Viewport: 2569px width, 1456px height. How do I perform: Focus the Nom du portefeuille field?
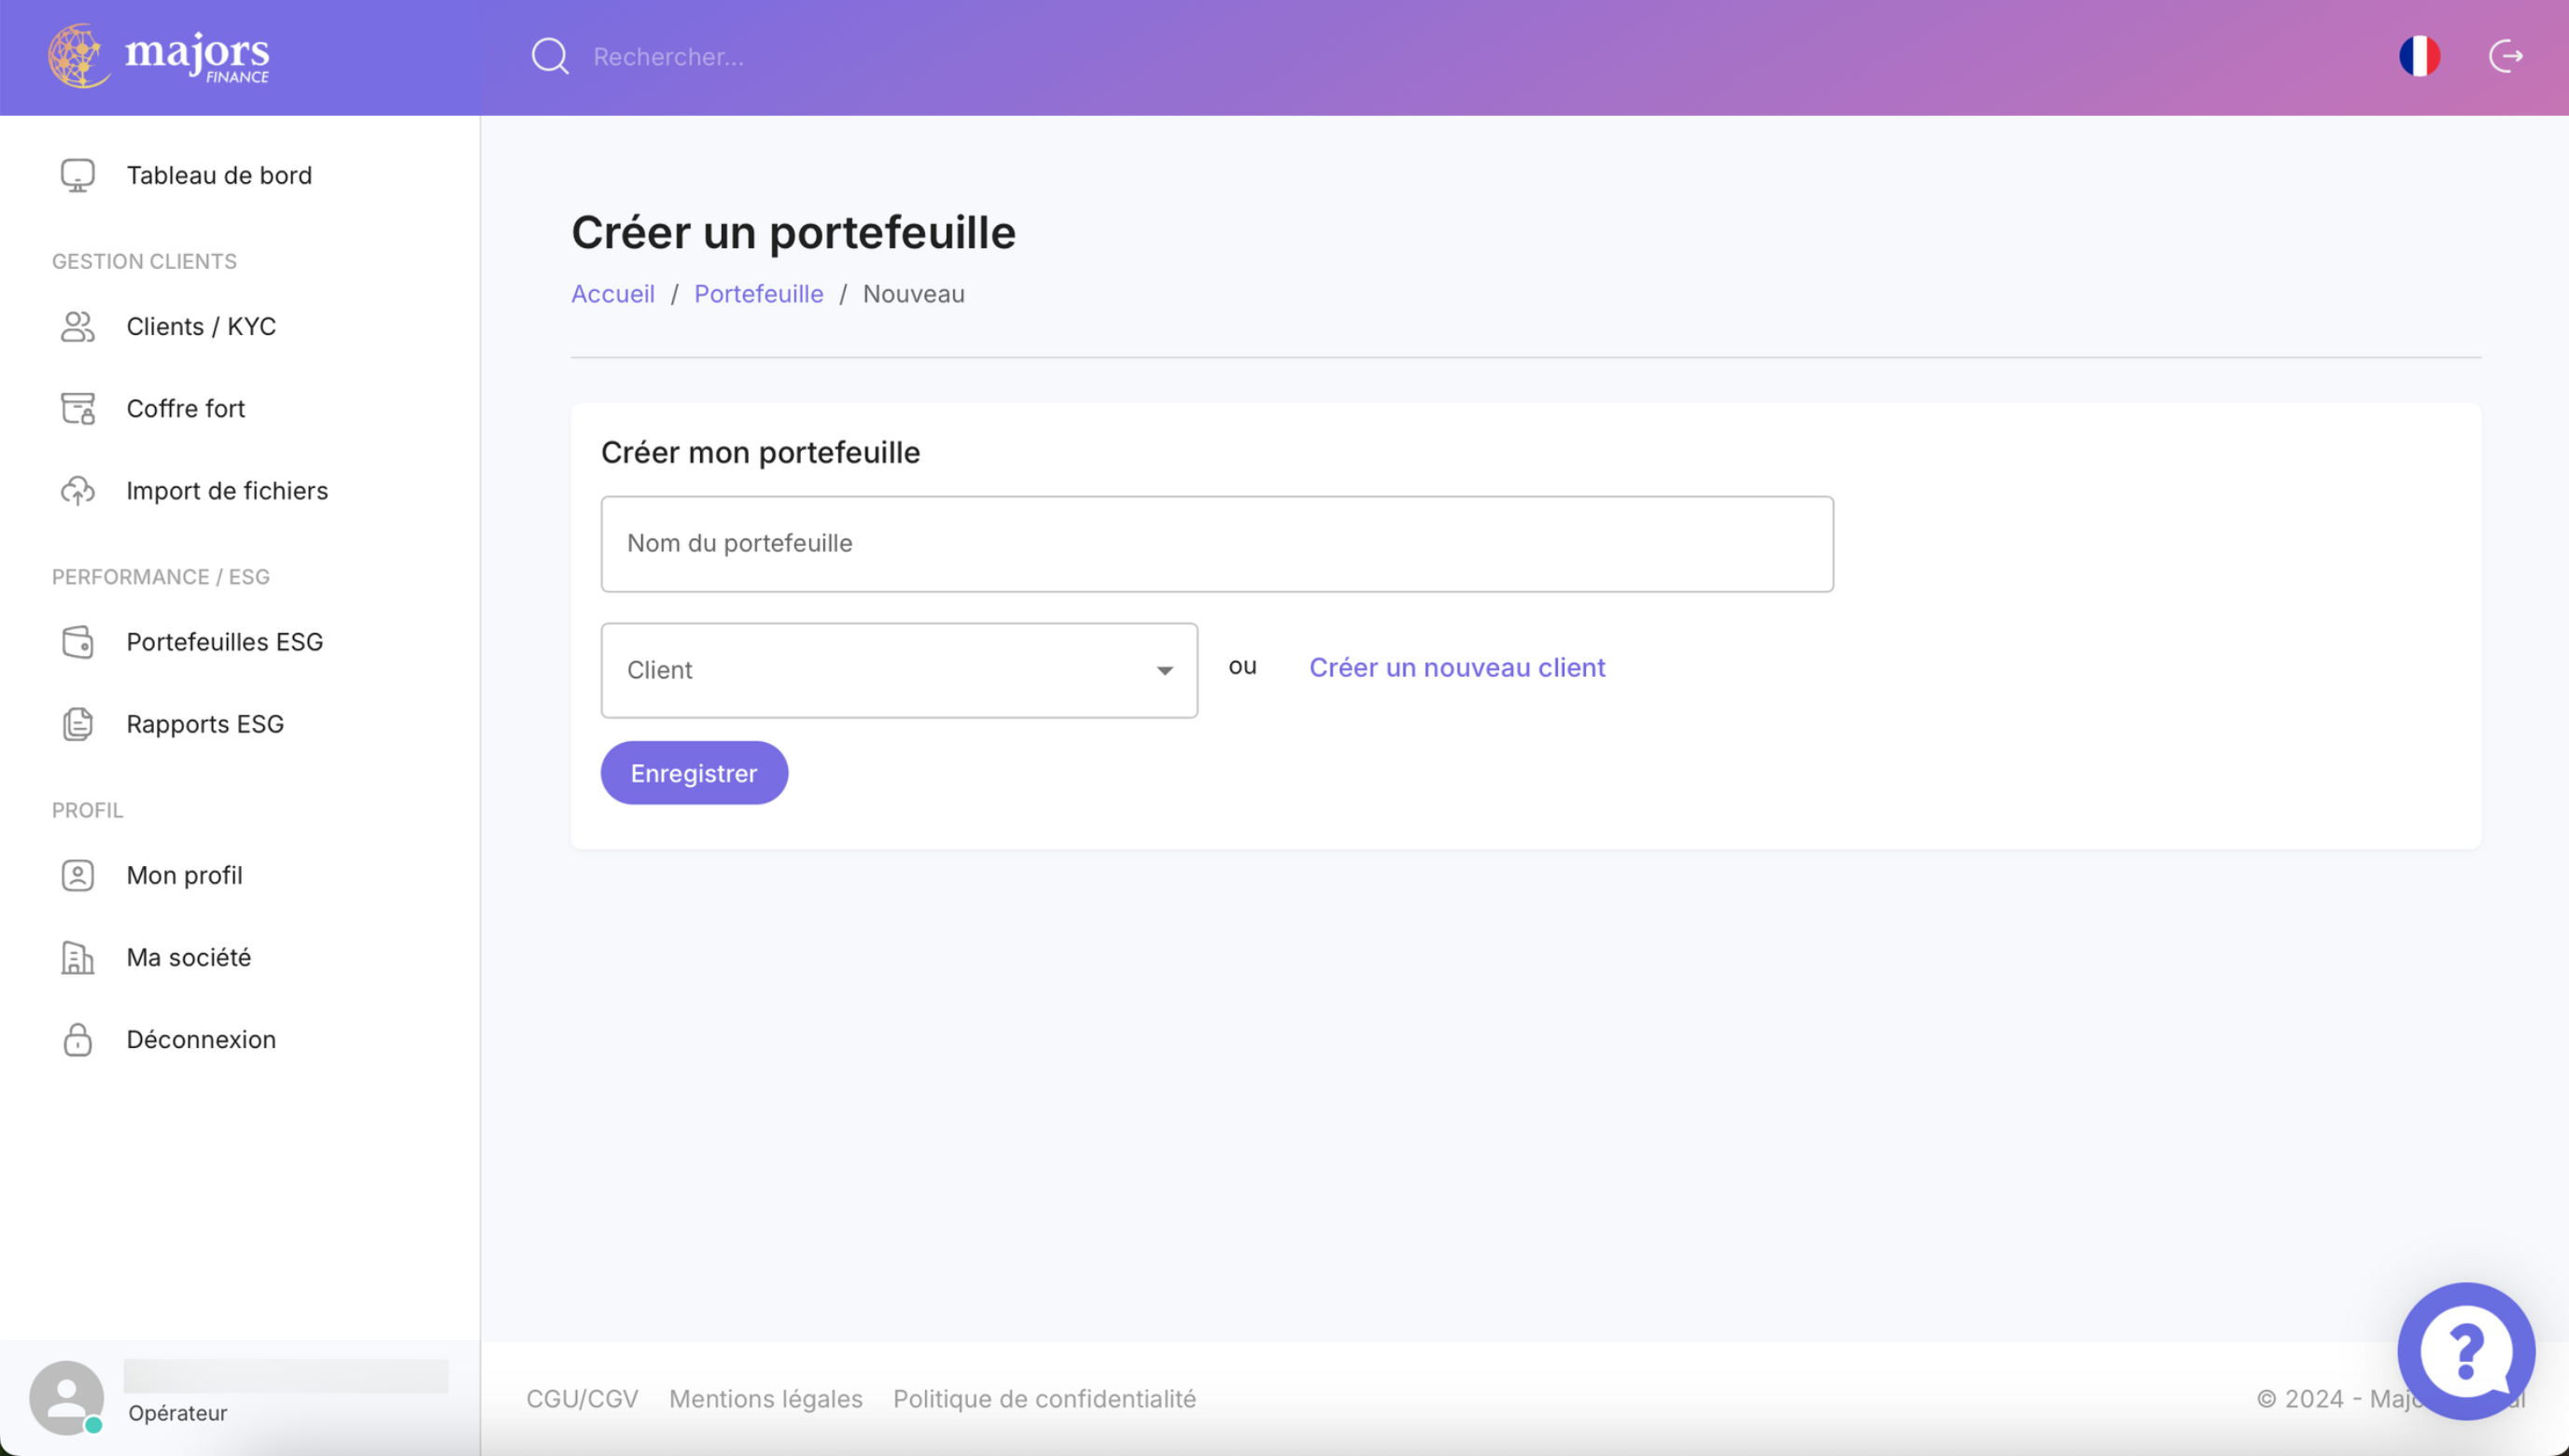[x=1216, y=544]
